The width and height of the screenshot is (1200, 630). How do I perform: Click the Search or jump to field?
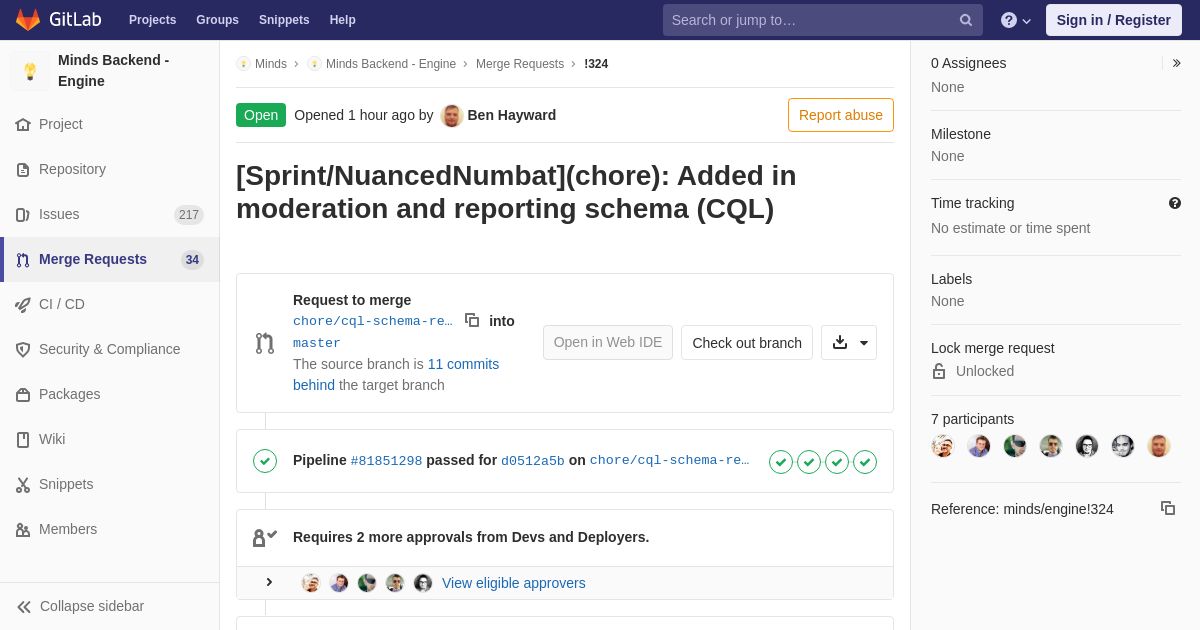coord(823,20)
